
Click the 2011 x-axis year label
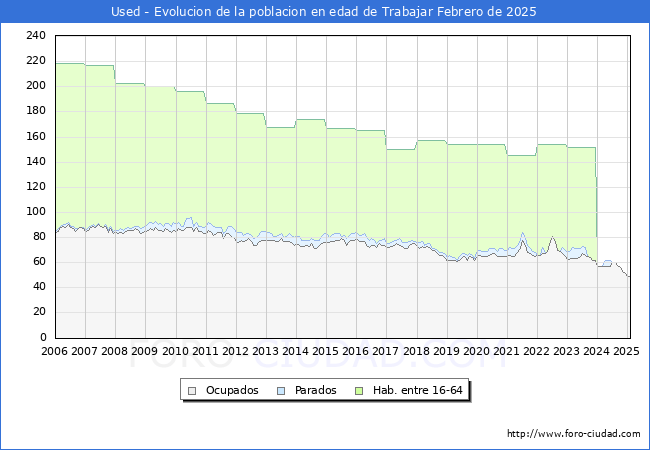[x=205, y=351]
